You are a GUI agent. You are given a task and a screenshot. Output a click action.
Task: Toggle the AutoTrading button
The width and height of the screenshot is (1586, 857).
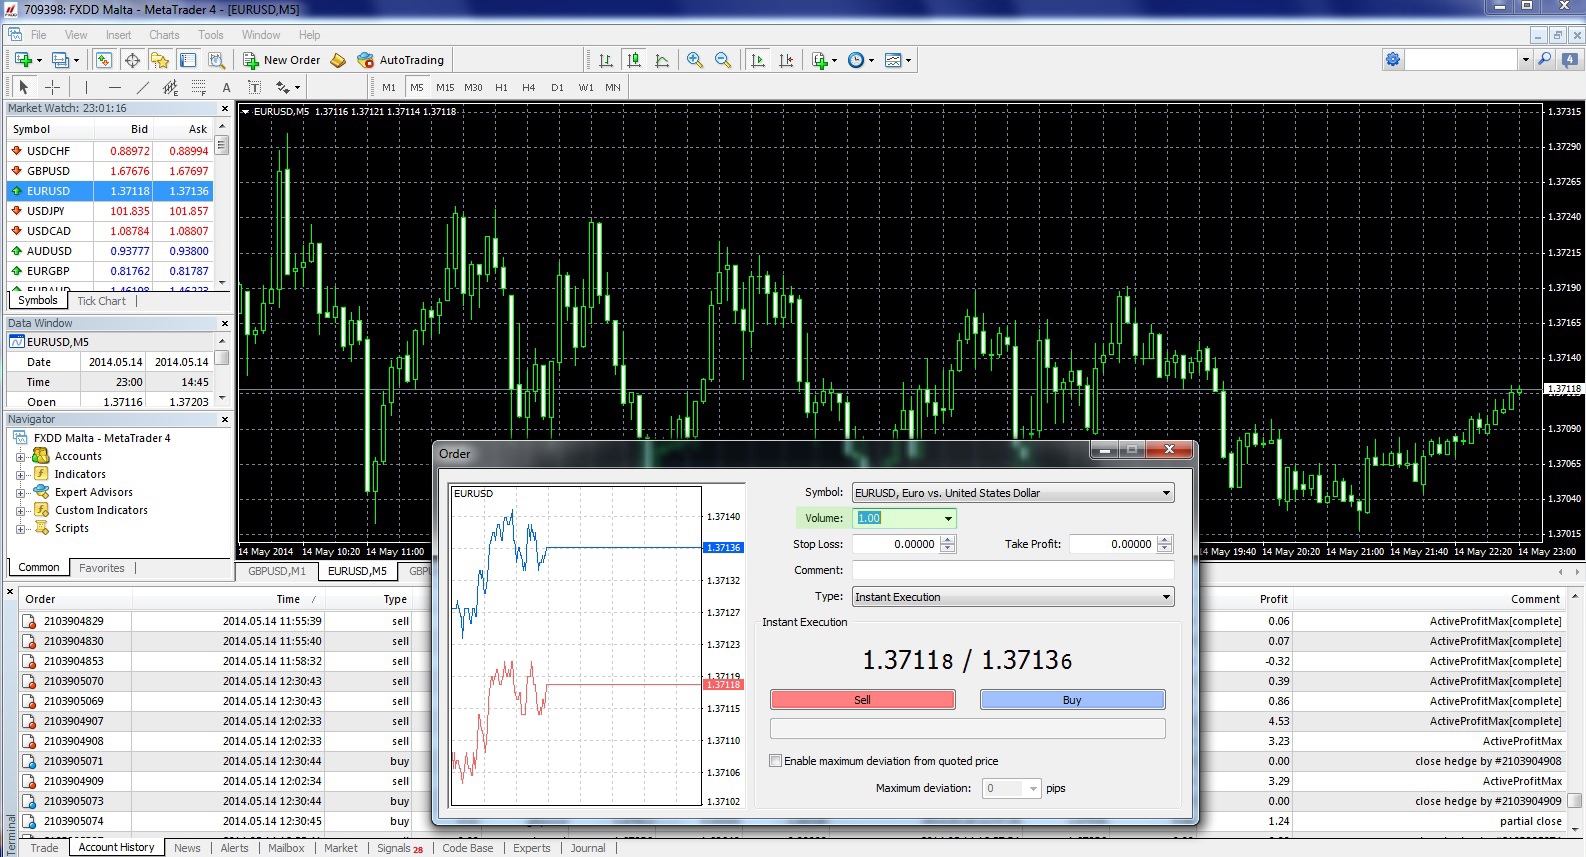(401, 60)
